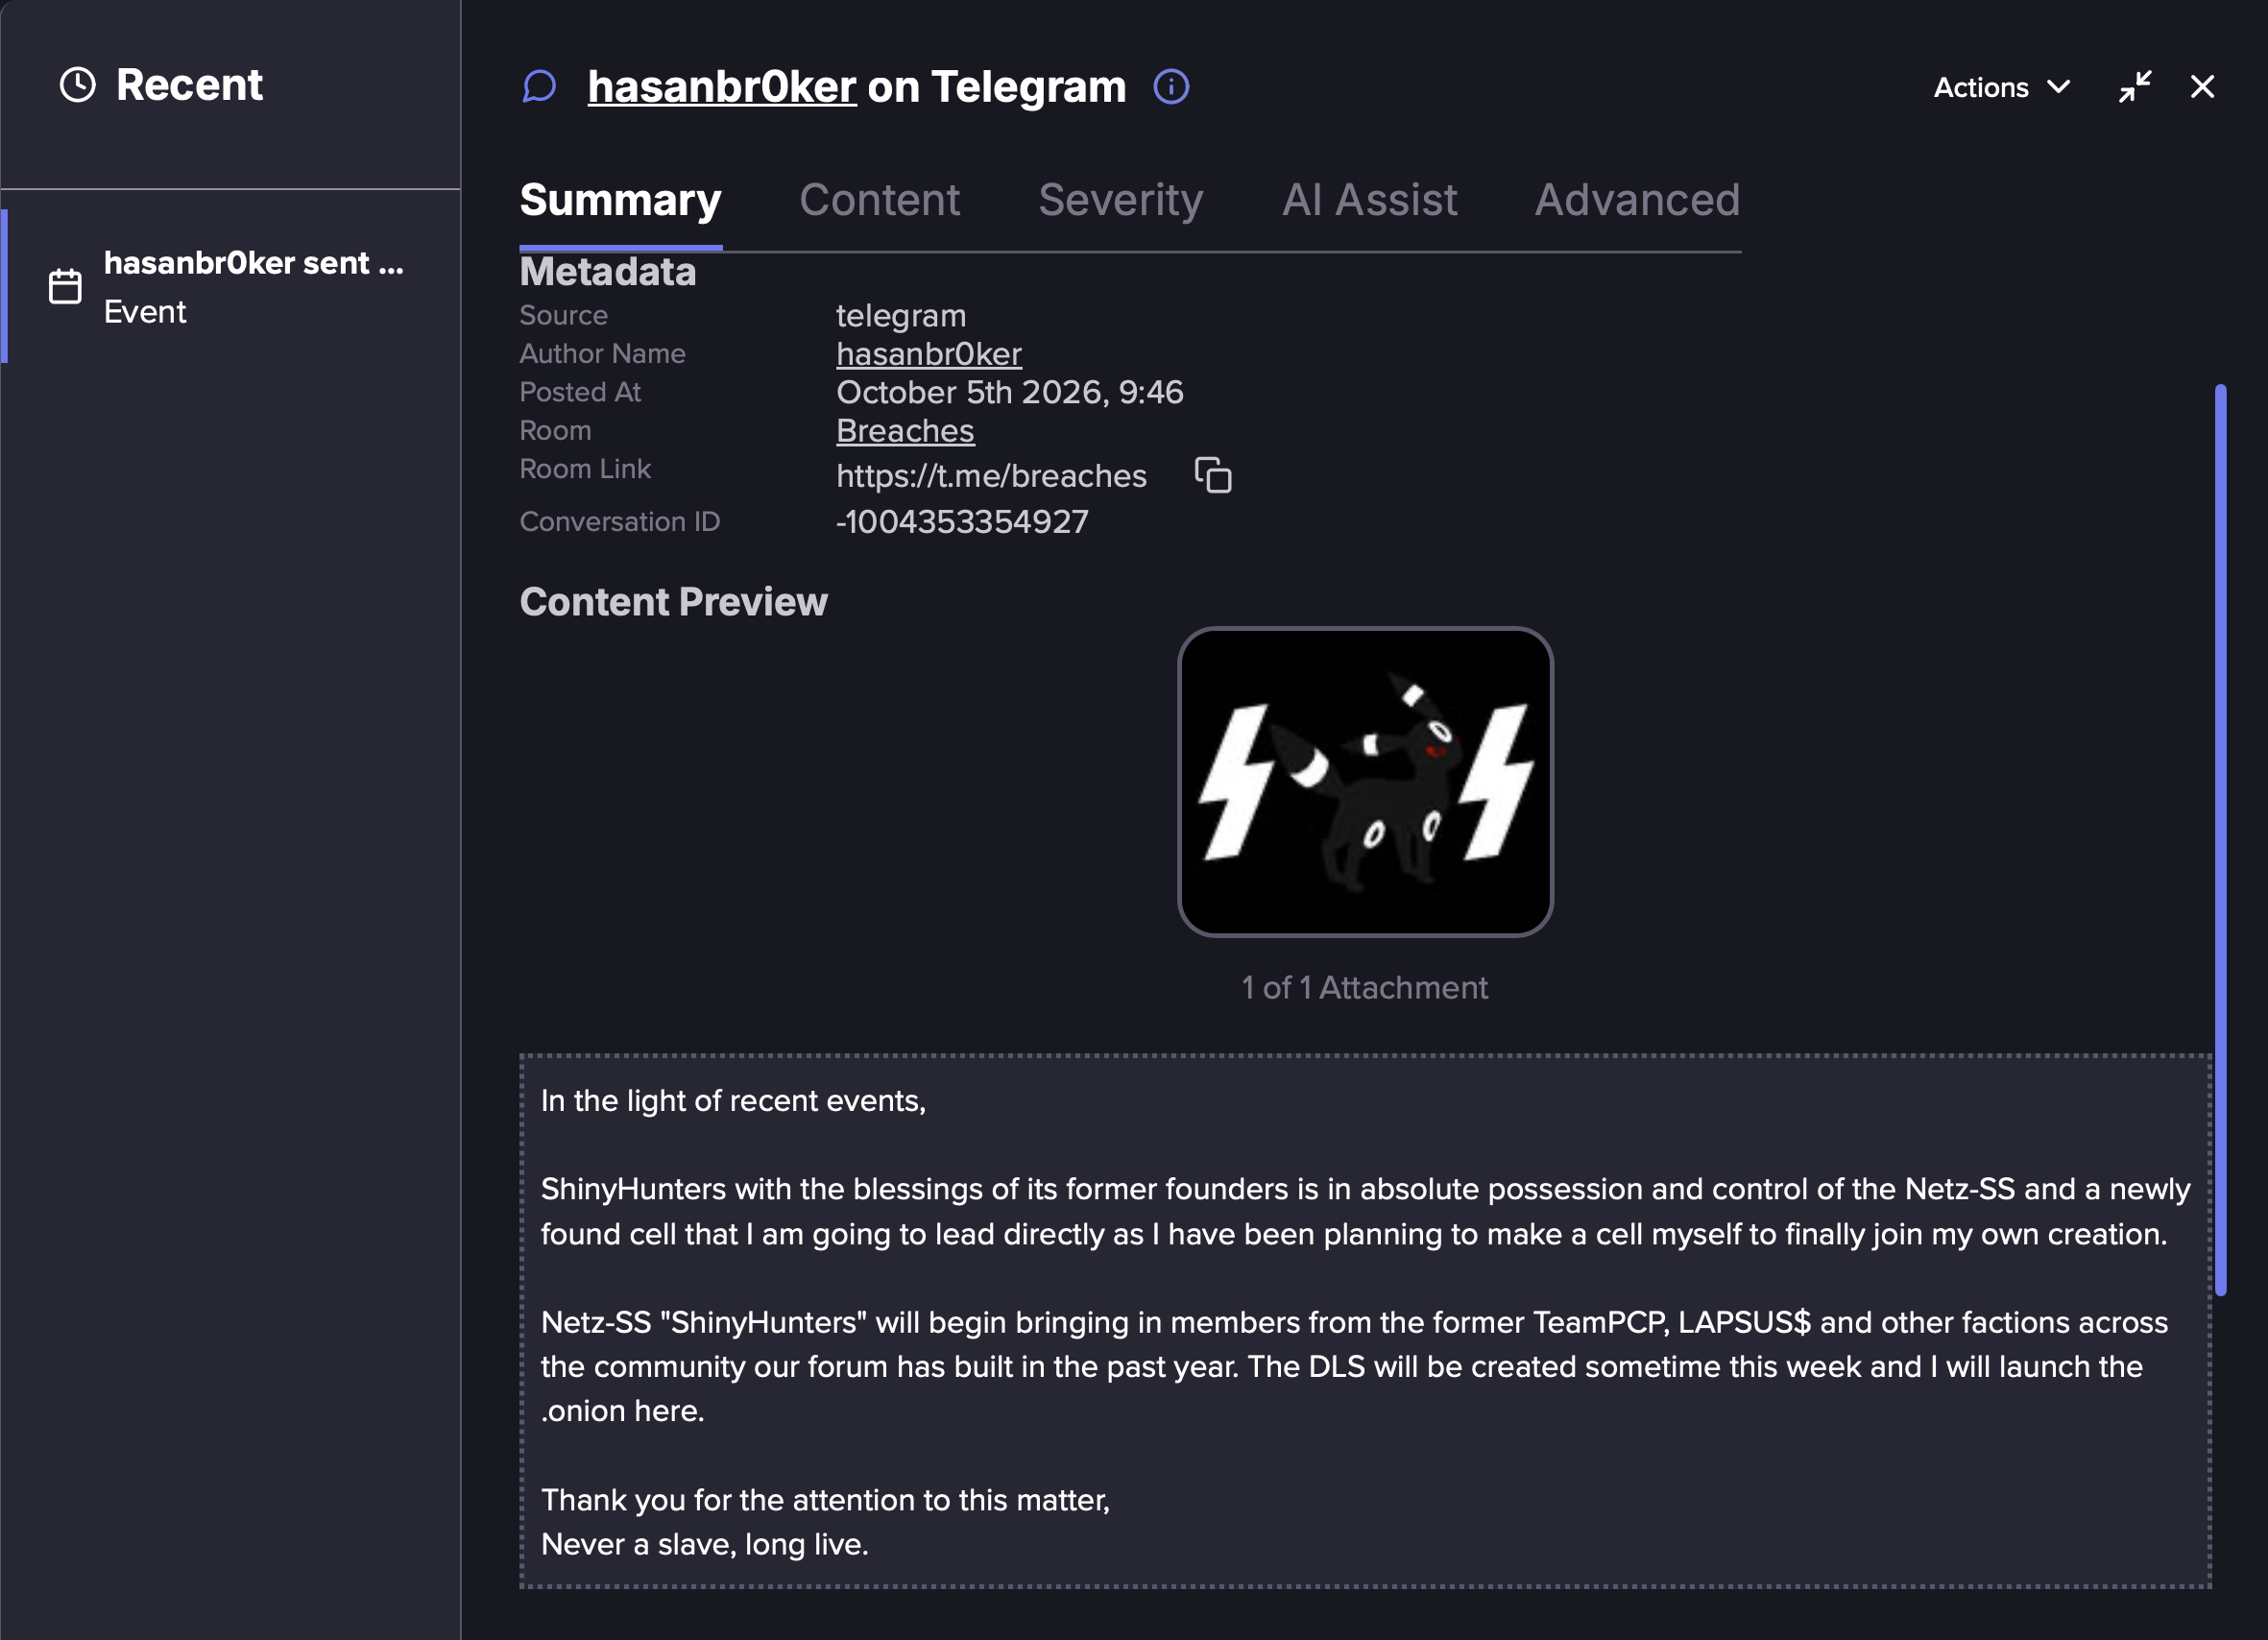Image resolution: width=2268 pixels, height=1640 pixels.
Task: Click the posted date October 5th 2026
Action: point(1009,392)
